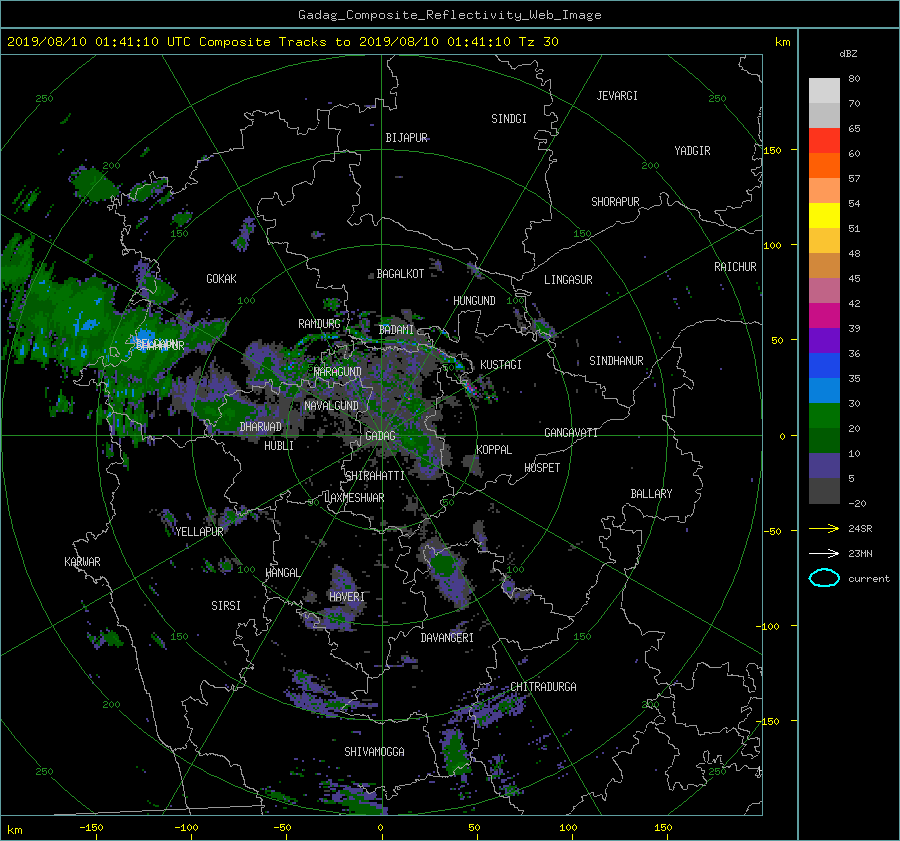Image resolution: width=900 pixels, height=841 pixels.
Task: Click the yellow 54 dBZ legend swatch
Action: coord(824,216)
